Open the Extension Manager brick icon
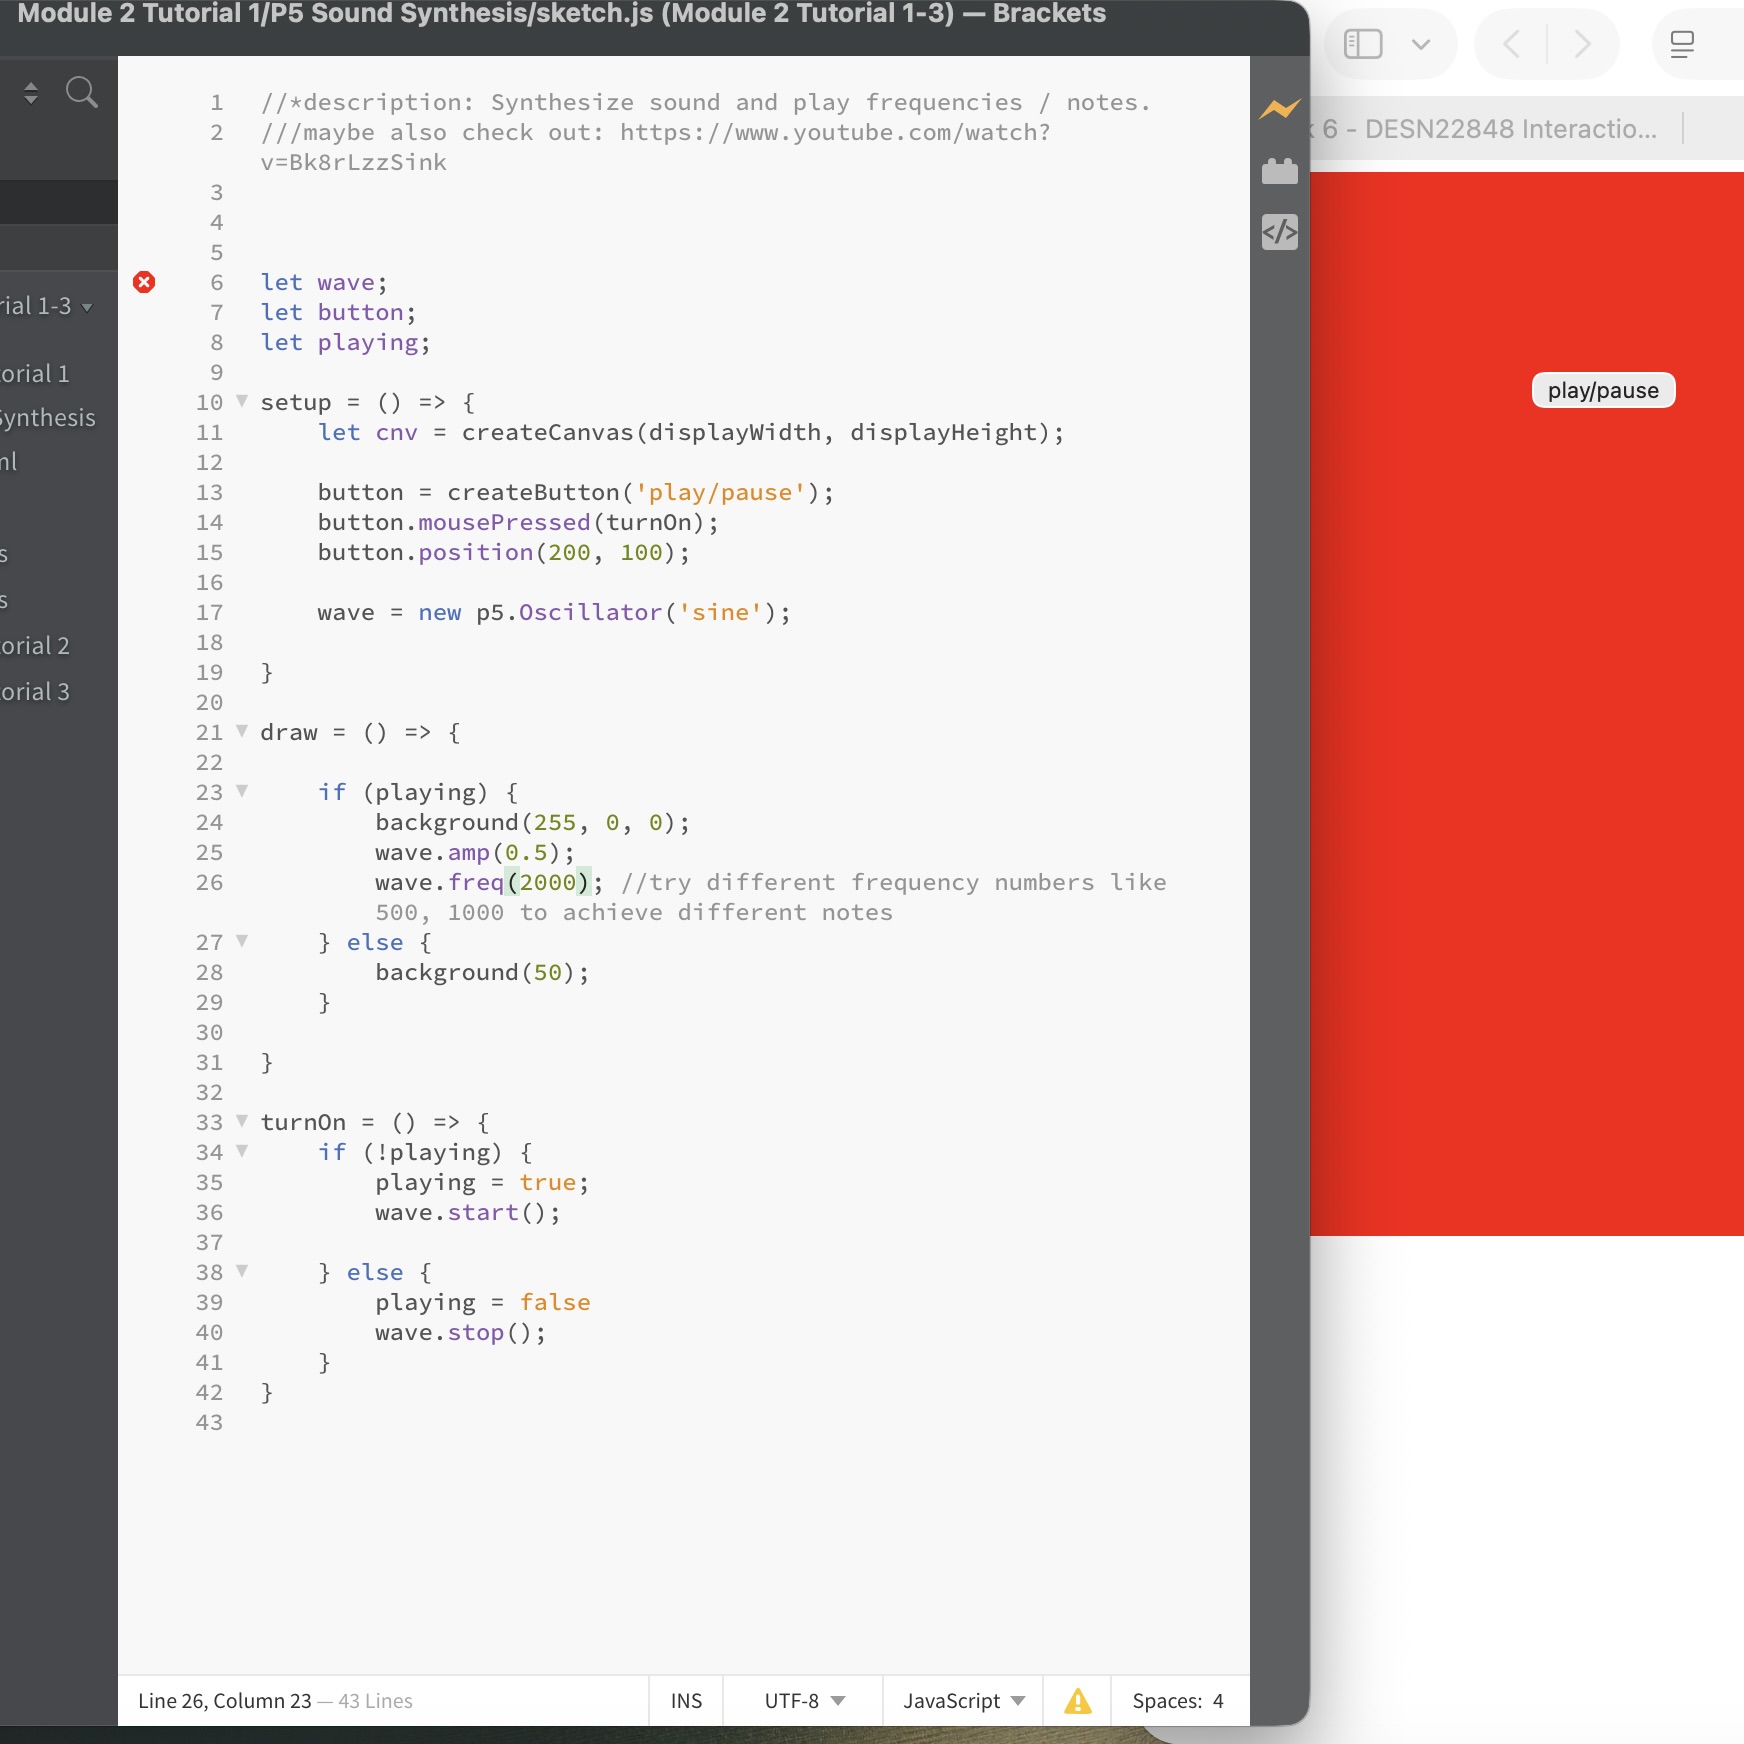Screen dimensions: 1744x1744 [1279, 172]
